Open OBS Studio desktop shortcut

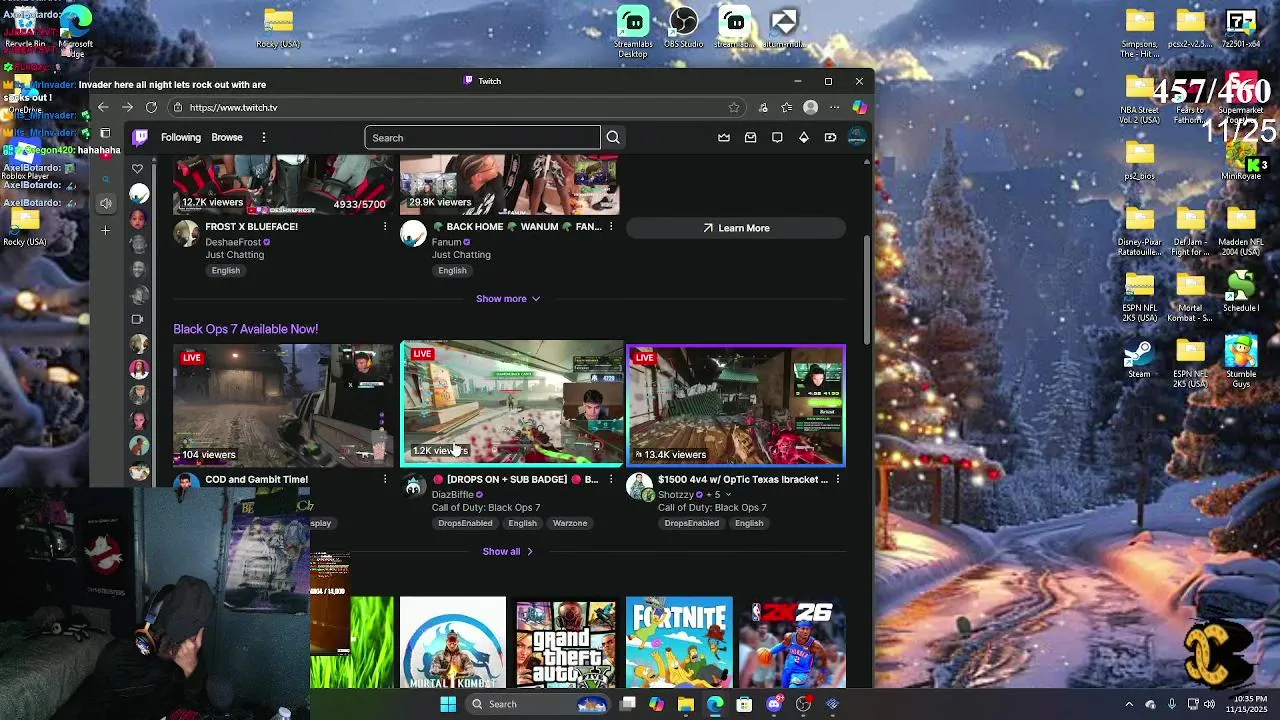coord(684,28)
